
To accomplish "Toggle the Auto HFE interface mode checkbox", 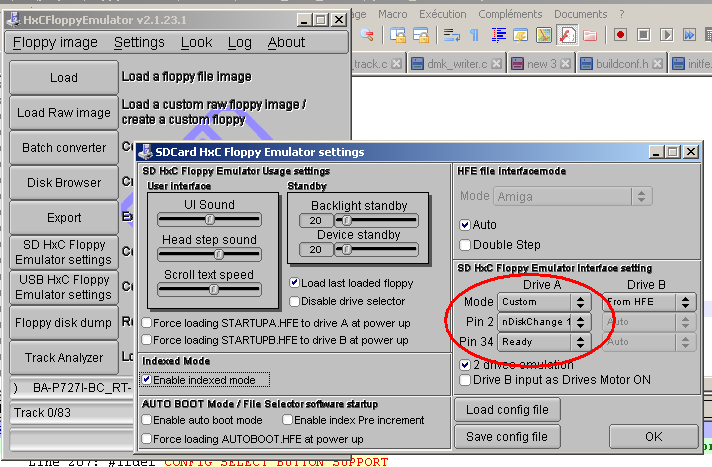I will click(465, 225).
